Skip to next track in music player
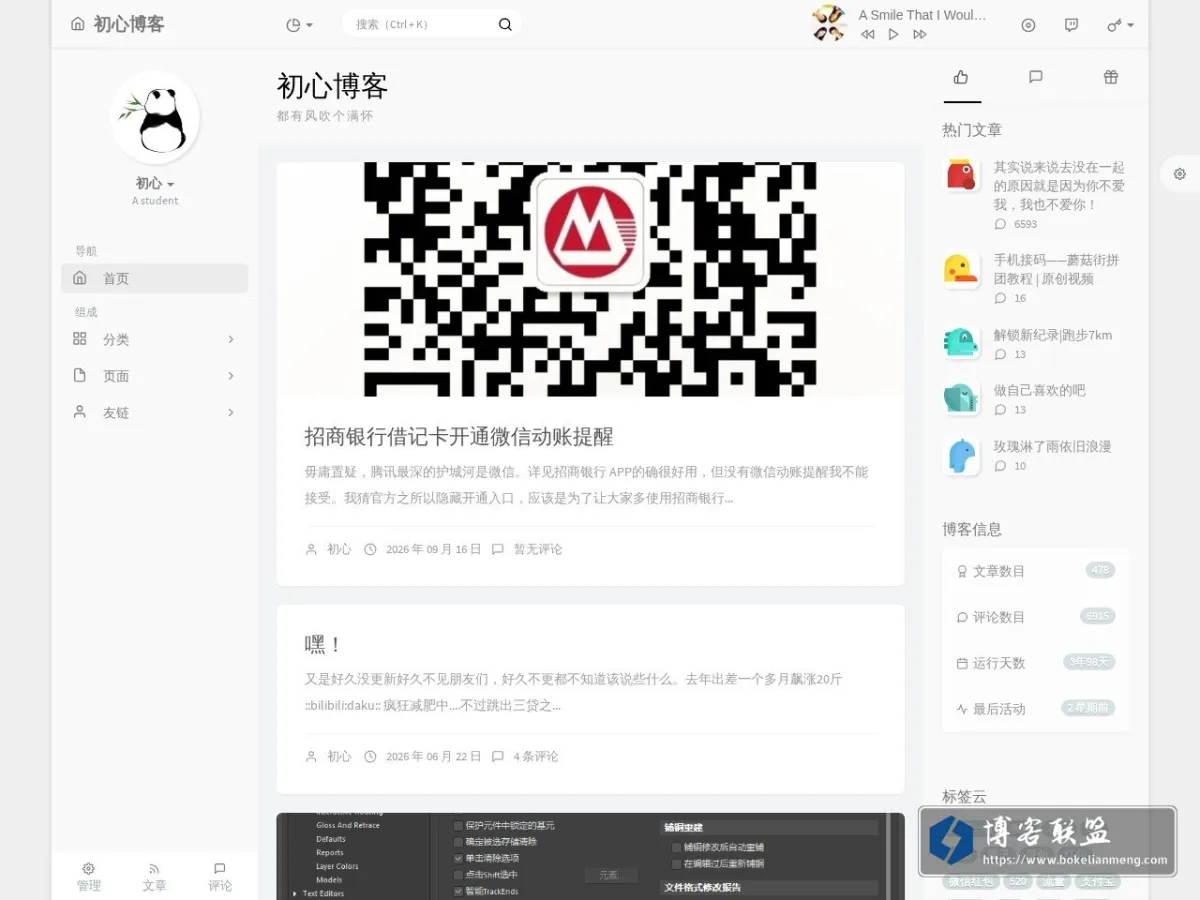The height and width of the screenshot is (900, 1200). click(x=920, y=34)
